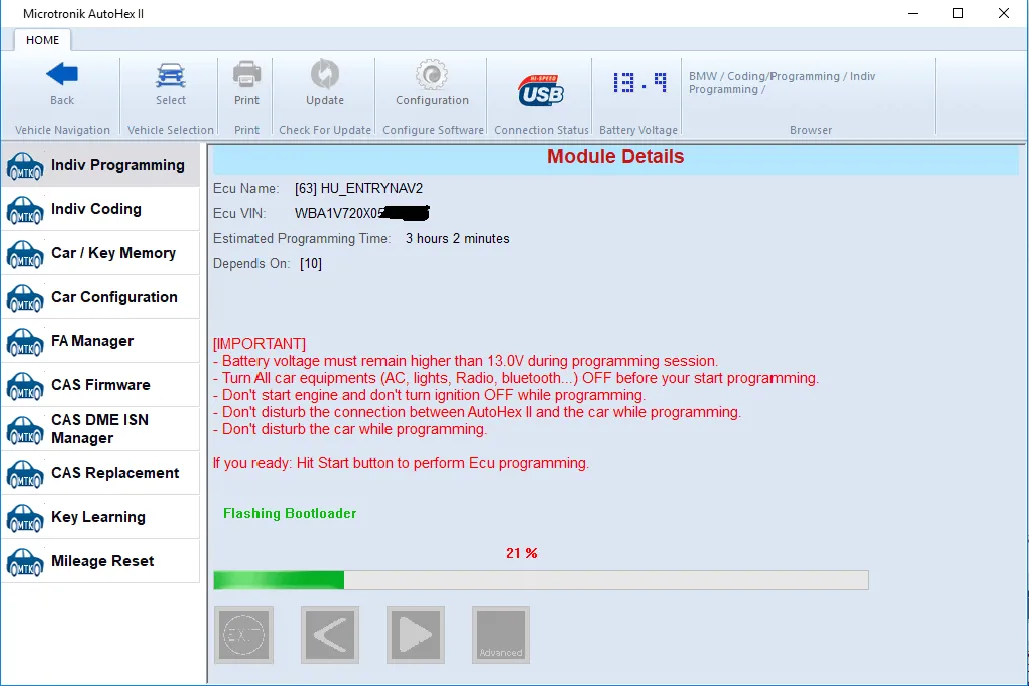
Task: Check for software Update icon
Action: (325, 74)
